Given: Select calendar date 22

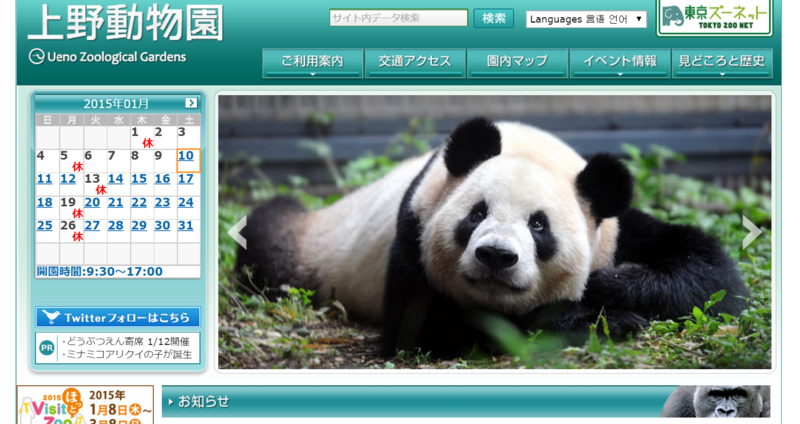Looking at the screenshot, I should tap(139, 203).
